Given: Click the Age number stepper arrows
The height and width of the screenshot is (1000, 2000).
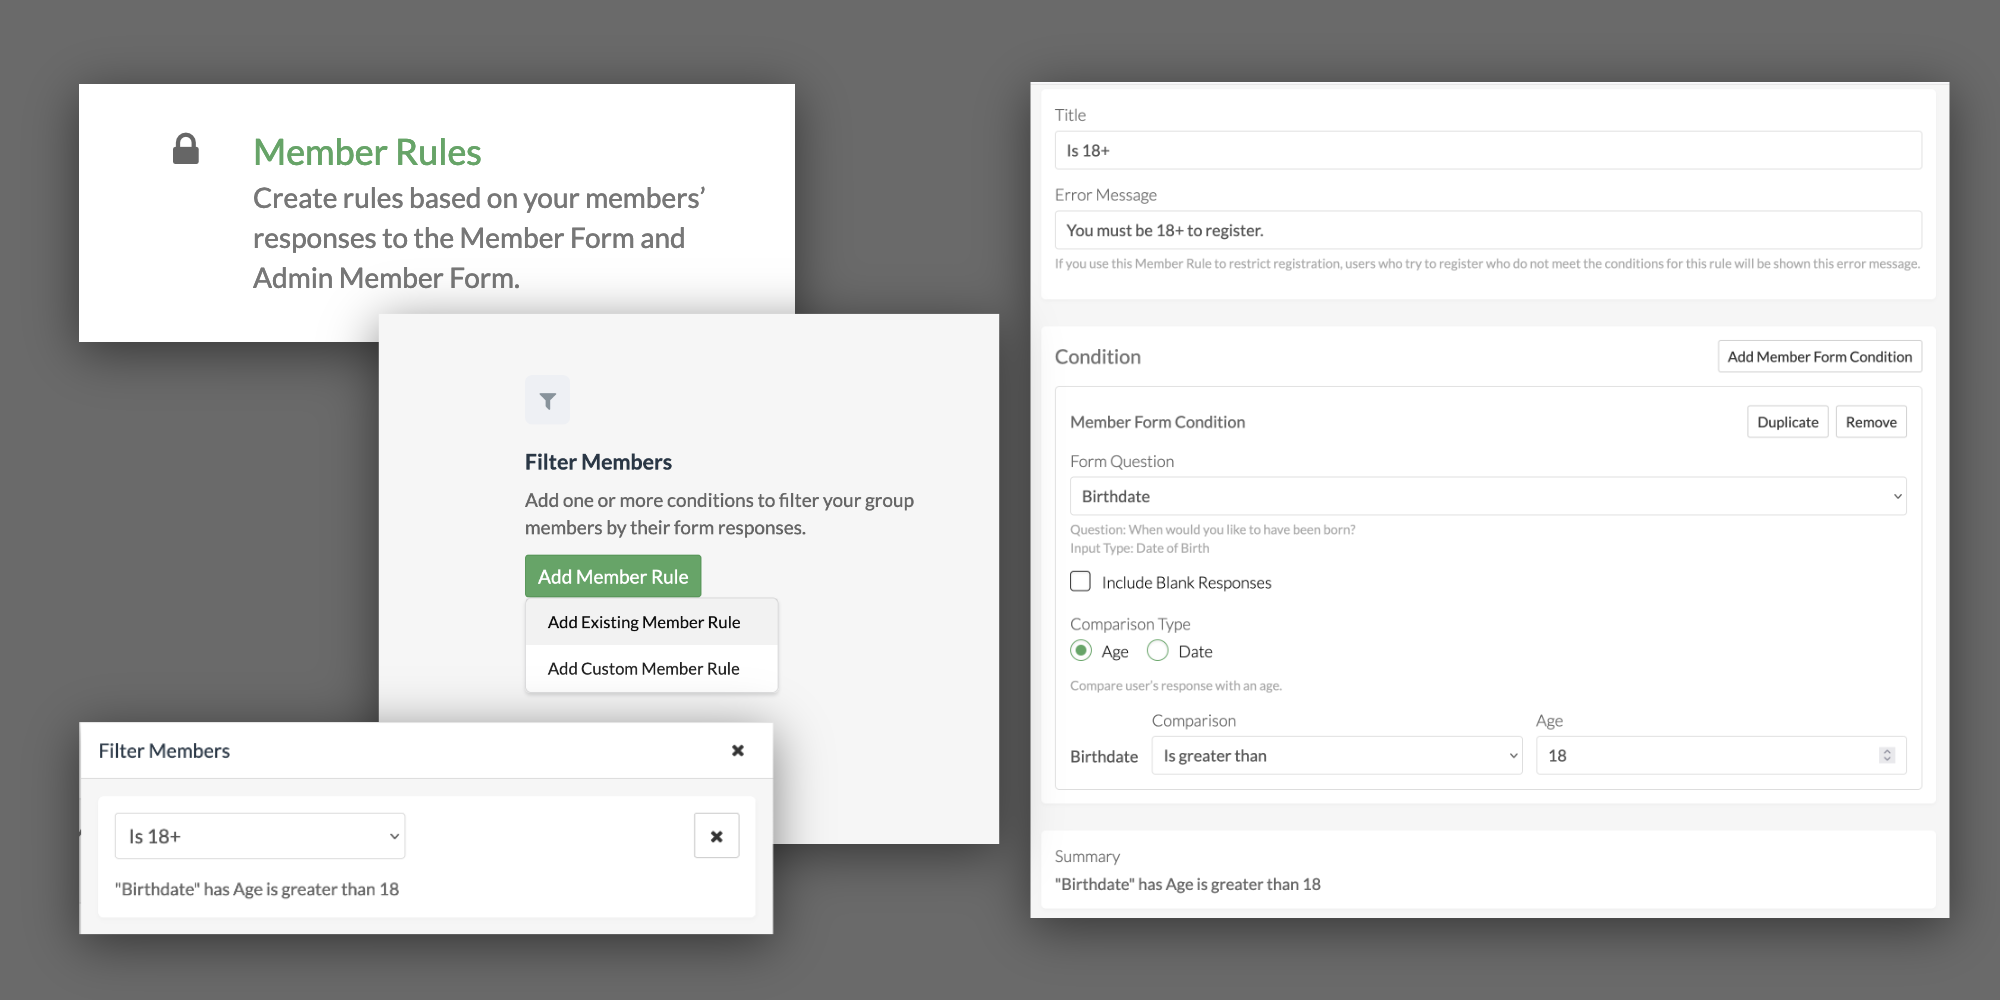Looking at the screenshot, I should pos(1886,756).
